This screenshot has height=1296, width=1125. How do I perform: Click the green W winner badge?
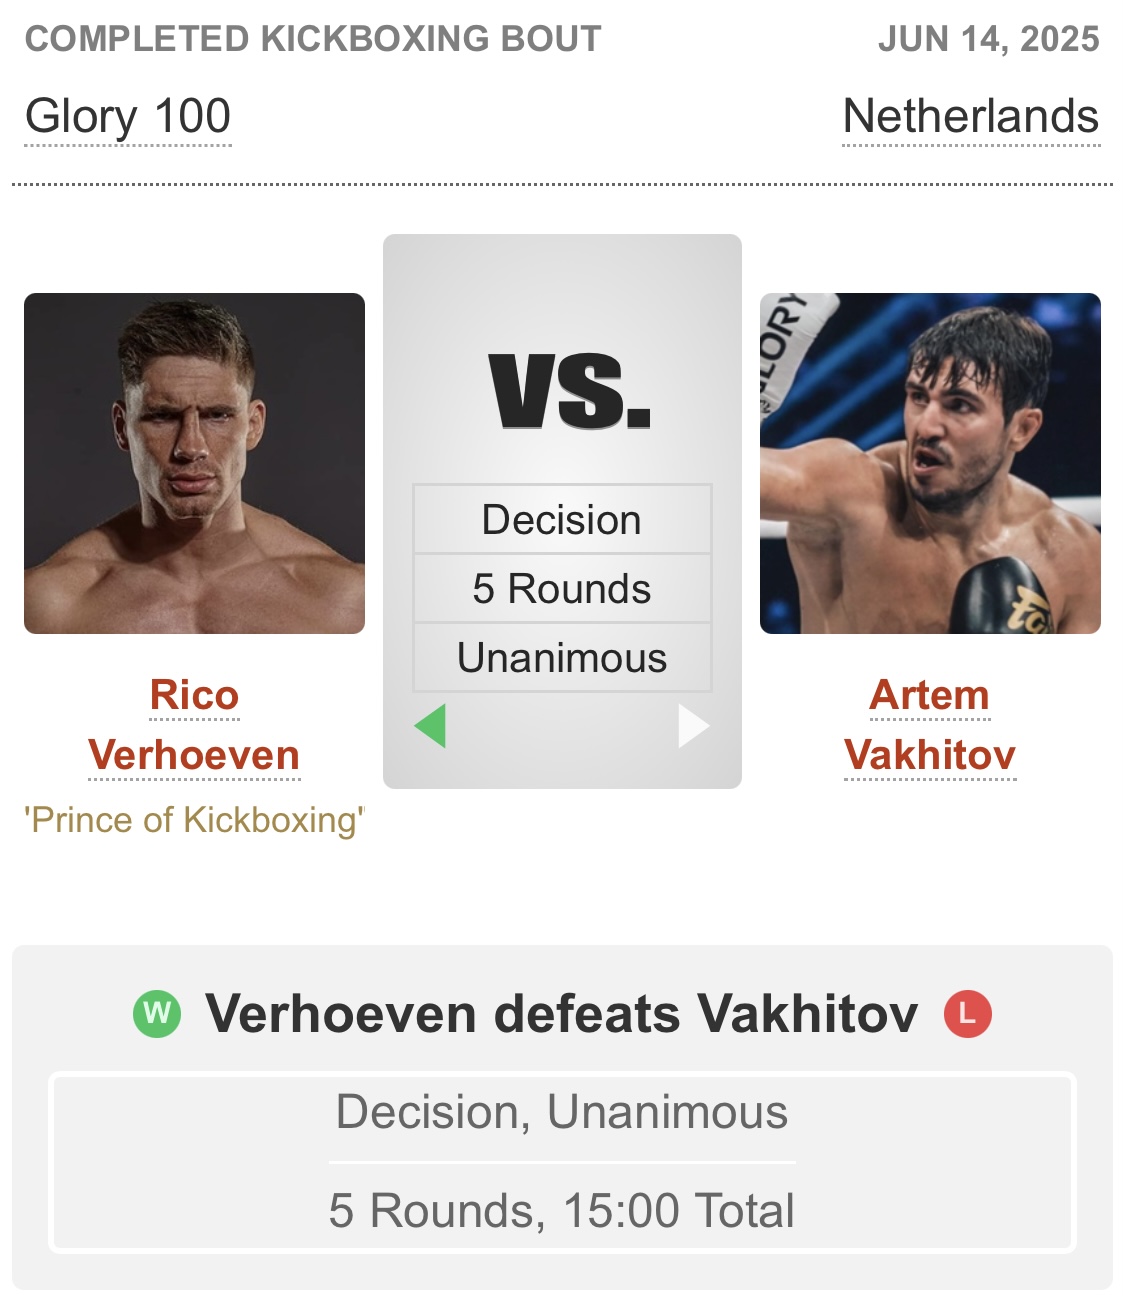point(157,1014)
